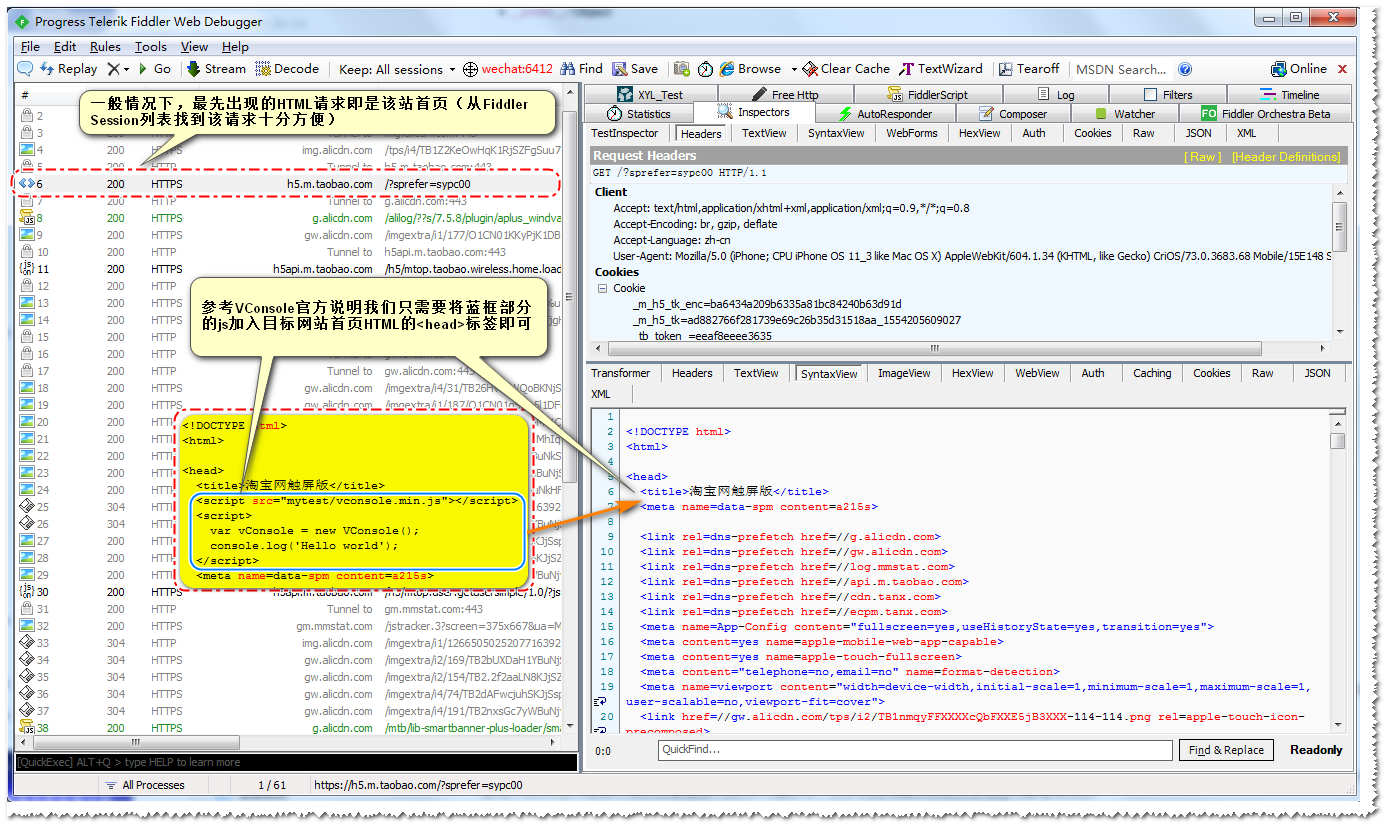Viewport: 1391px width, 830px height.
Task: Click the Clear Cache icon
Action: (810, 69)
